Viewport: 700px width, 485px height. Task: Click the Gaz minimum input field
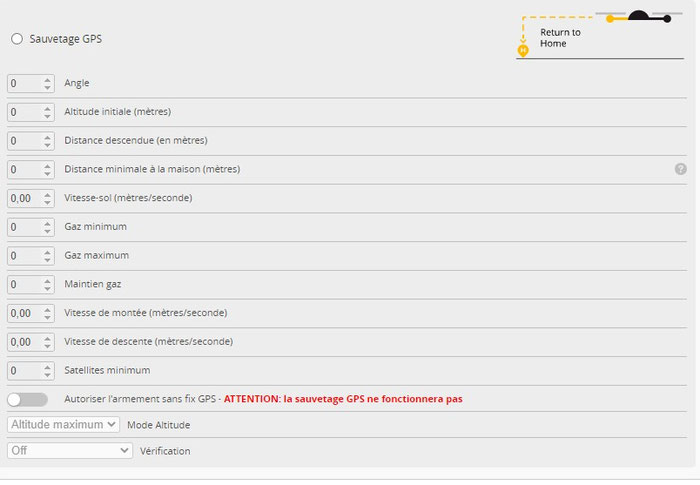tap(30, 227)
